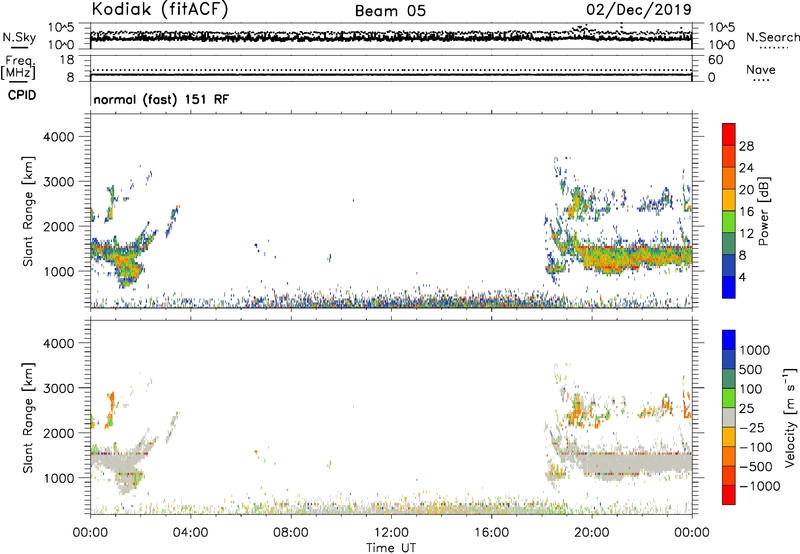
Task: Click the 'Slant Range [km]' label of the velocity plot
Action: coord(28,418)
